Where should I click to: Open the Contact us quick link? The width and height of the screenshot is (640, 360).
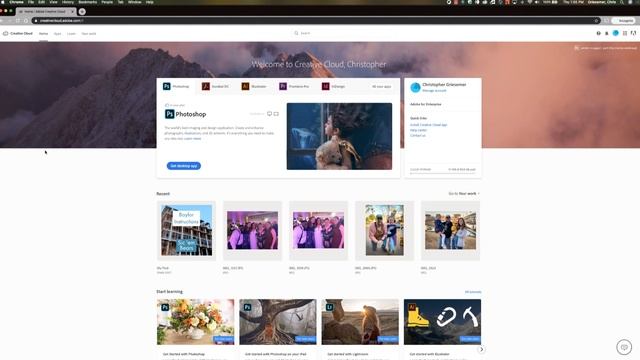point(418,136)
